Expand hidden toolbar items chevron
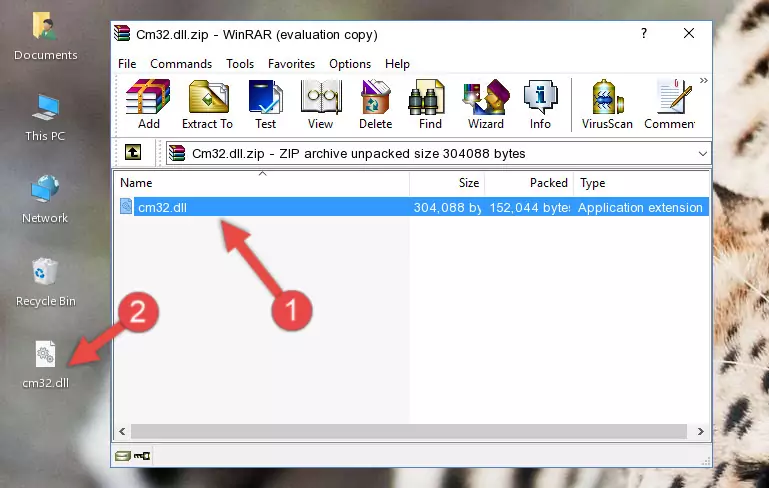Screen dimensions: 769x488 pyautogui.click(x=704, y=80)
